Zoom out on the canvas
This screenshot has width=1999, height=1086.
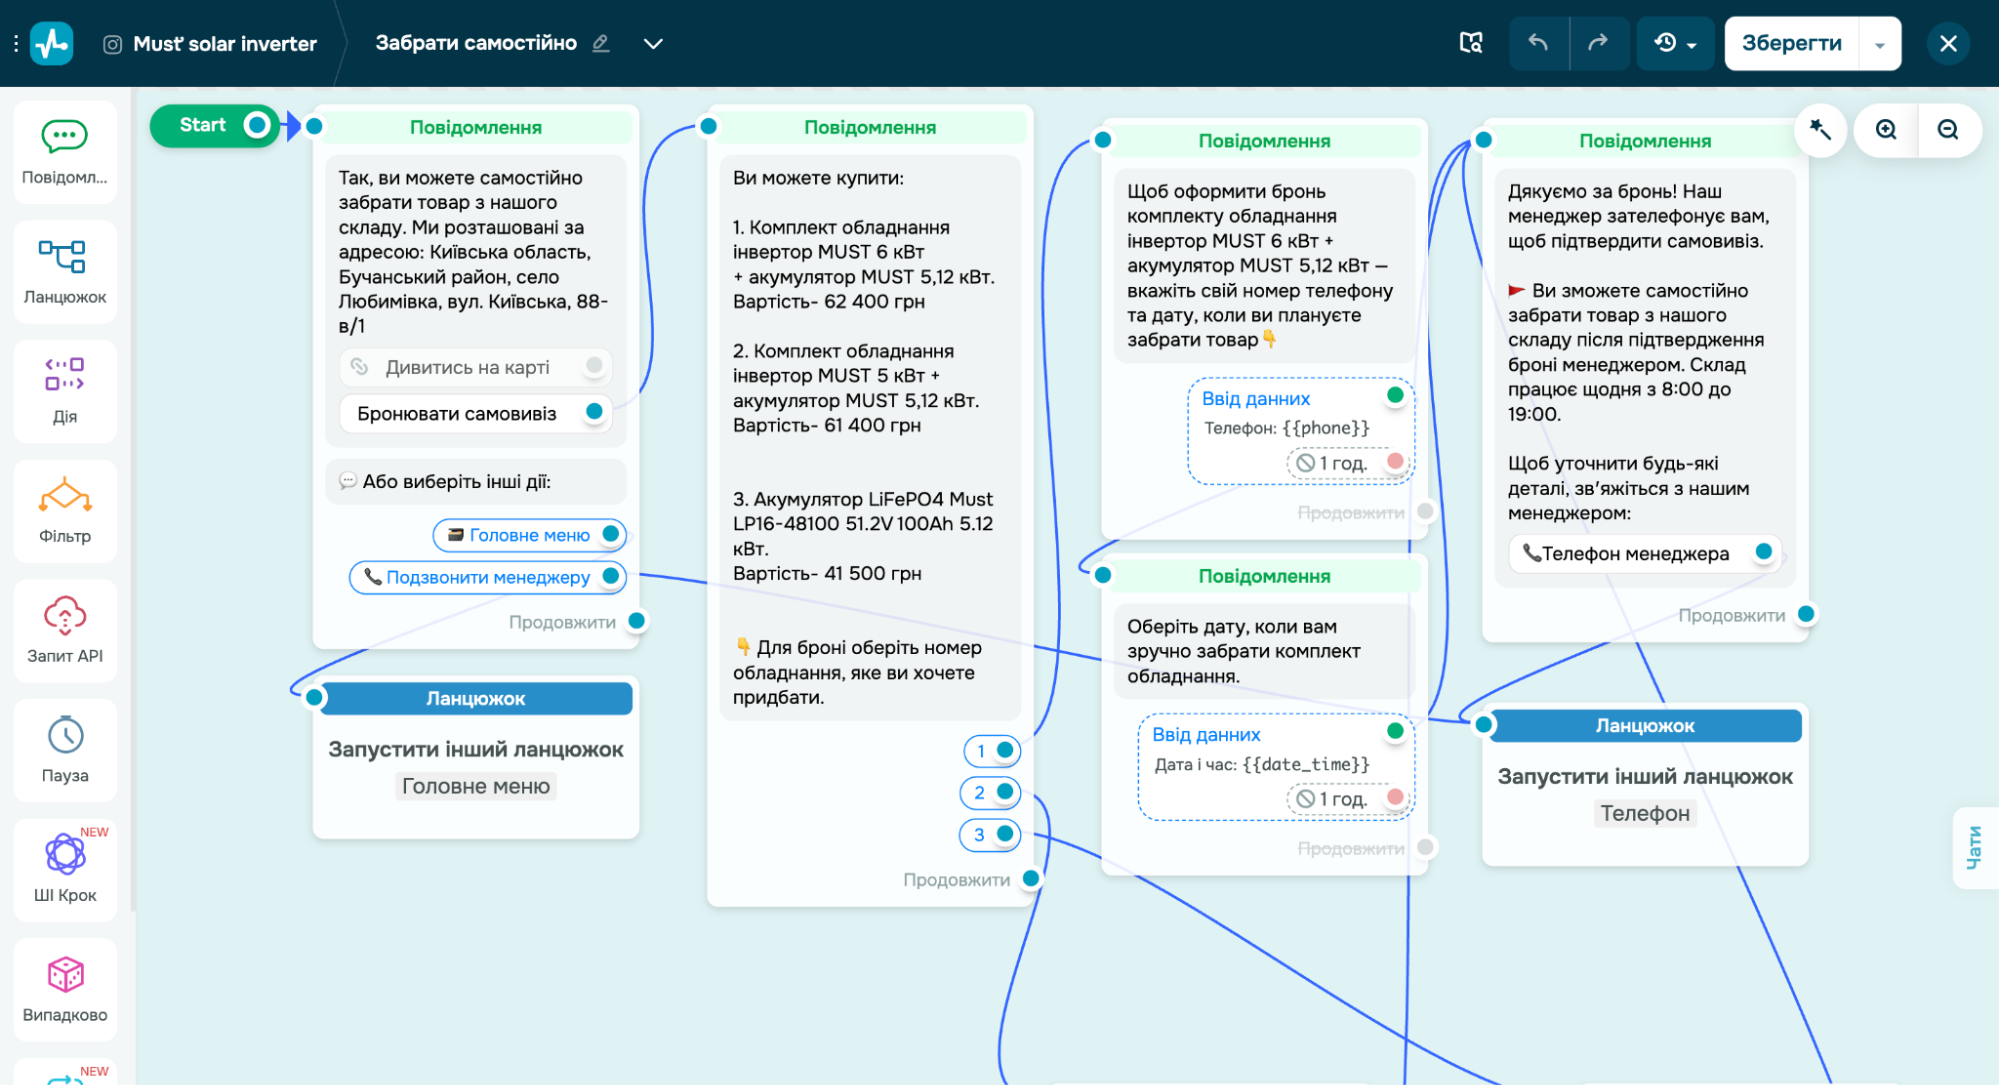1948,129
